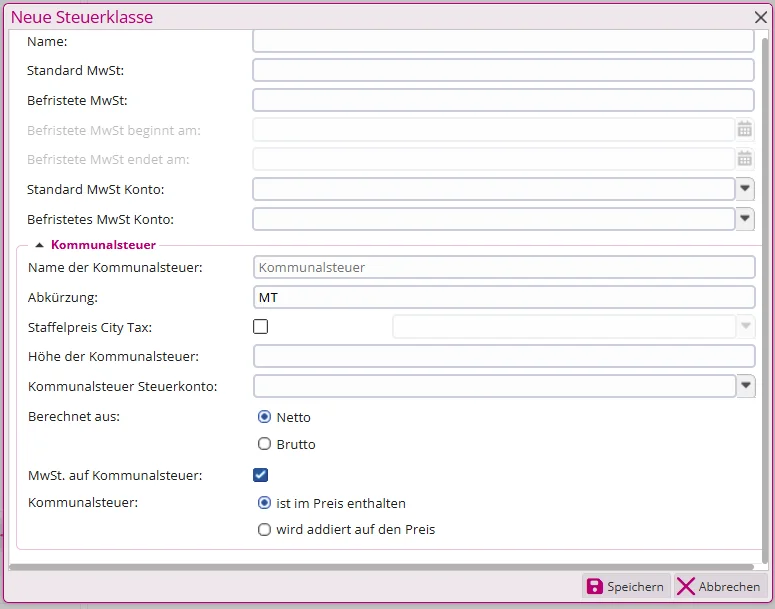Open calendar for Befristete MwSt beginnt am
The image size is (775, 609).
tap(744, 130)
